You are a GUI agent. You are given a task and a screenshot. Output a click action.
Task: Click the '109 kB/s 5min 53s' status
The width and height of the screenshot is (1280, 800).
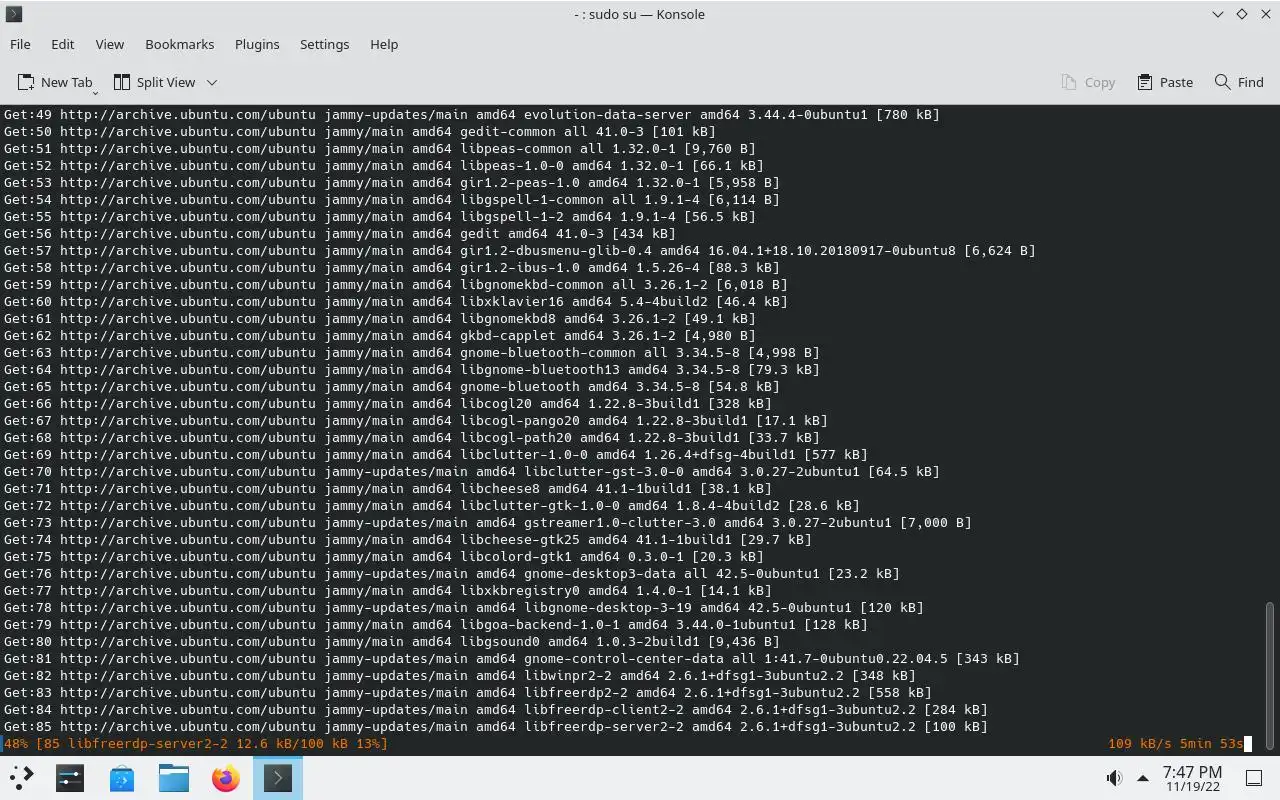[1175, 744]
